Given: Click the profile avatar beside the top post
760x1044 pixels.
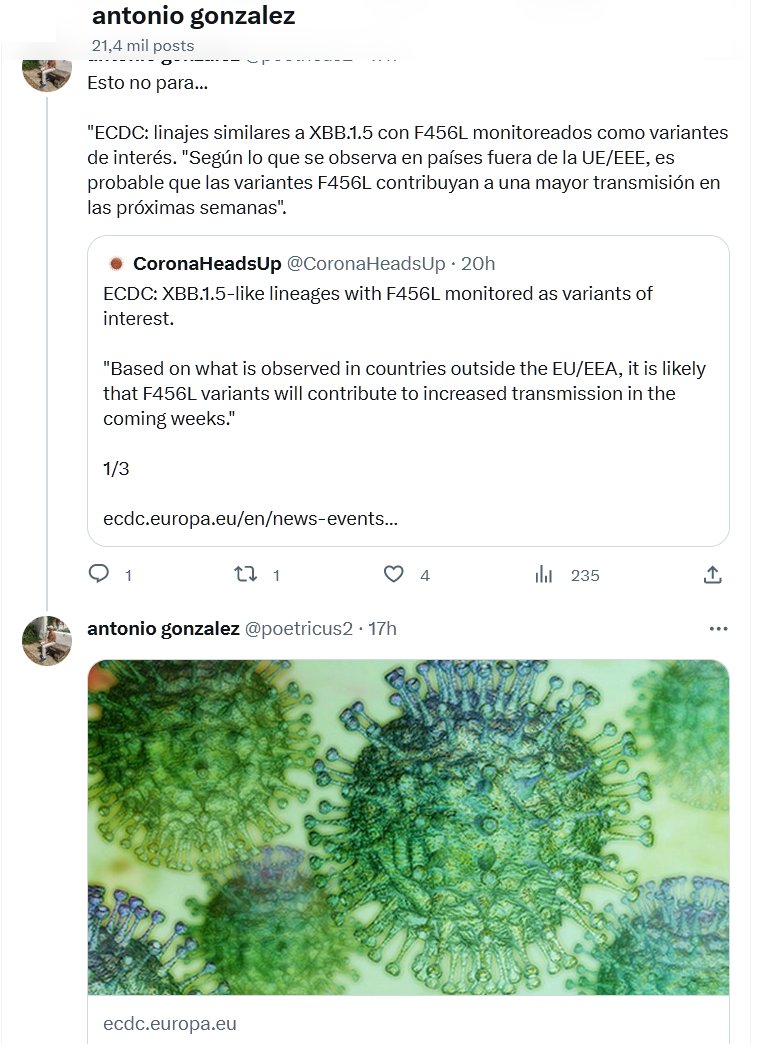Looking at the screenshot, I should (x=47, y=72).
